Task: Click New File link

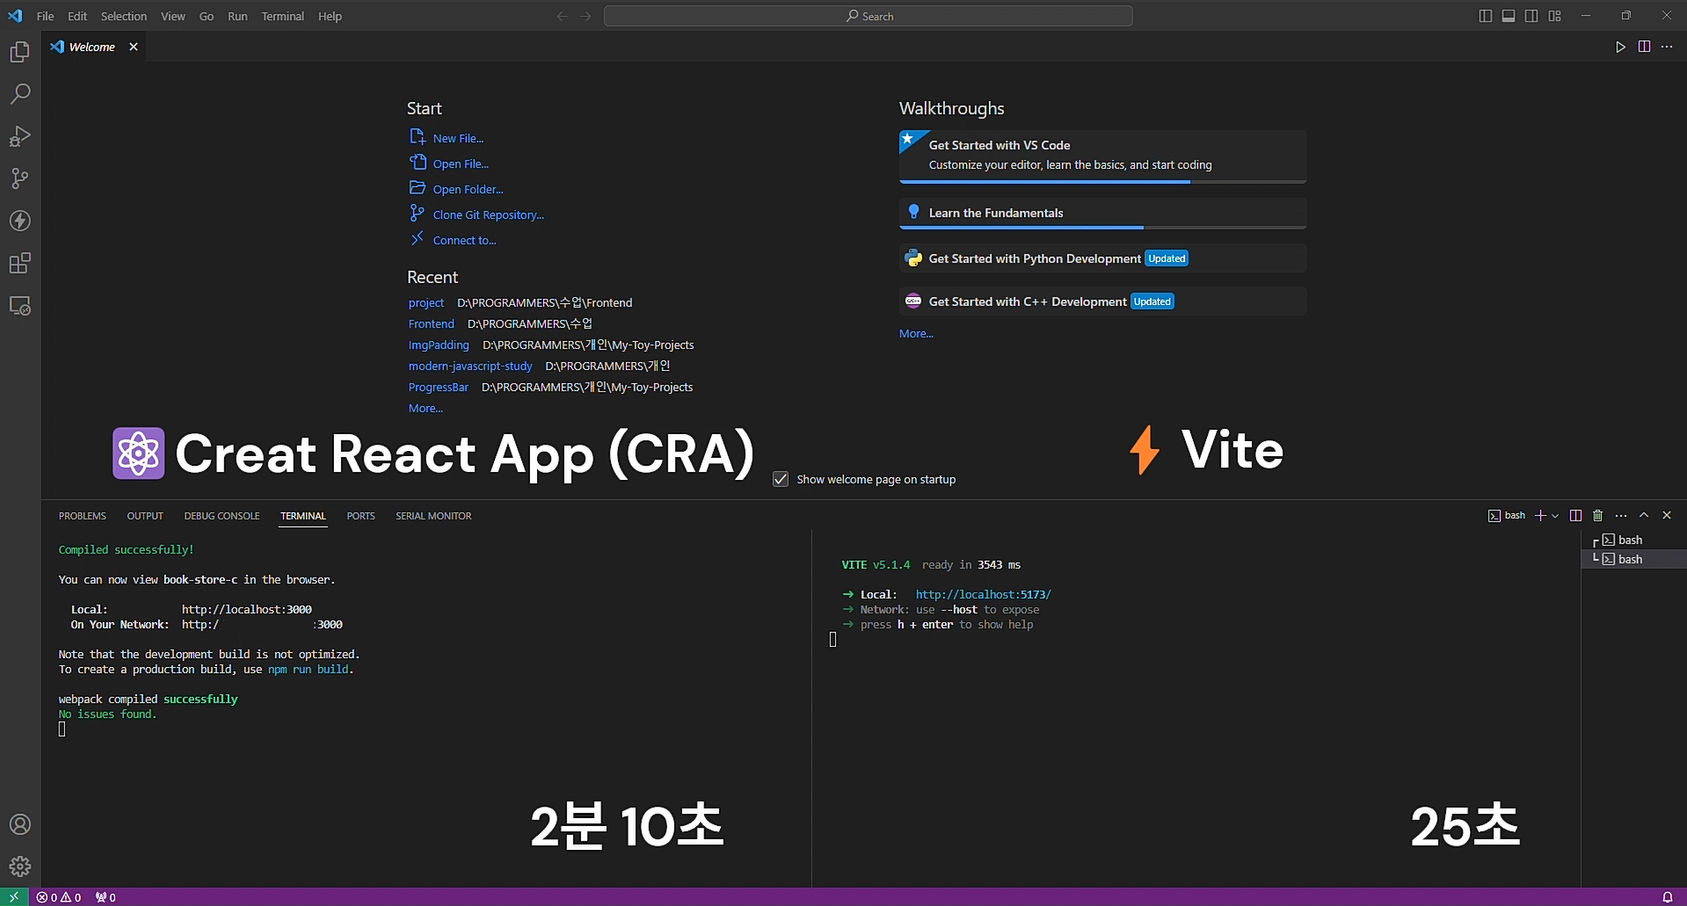Action: [458, 138]
